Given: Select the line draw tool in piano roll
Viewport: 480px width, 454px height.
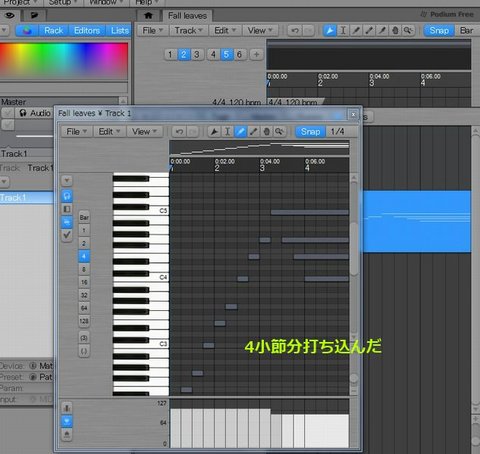Looking at the screenshot, I should tap(253, 132).
